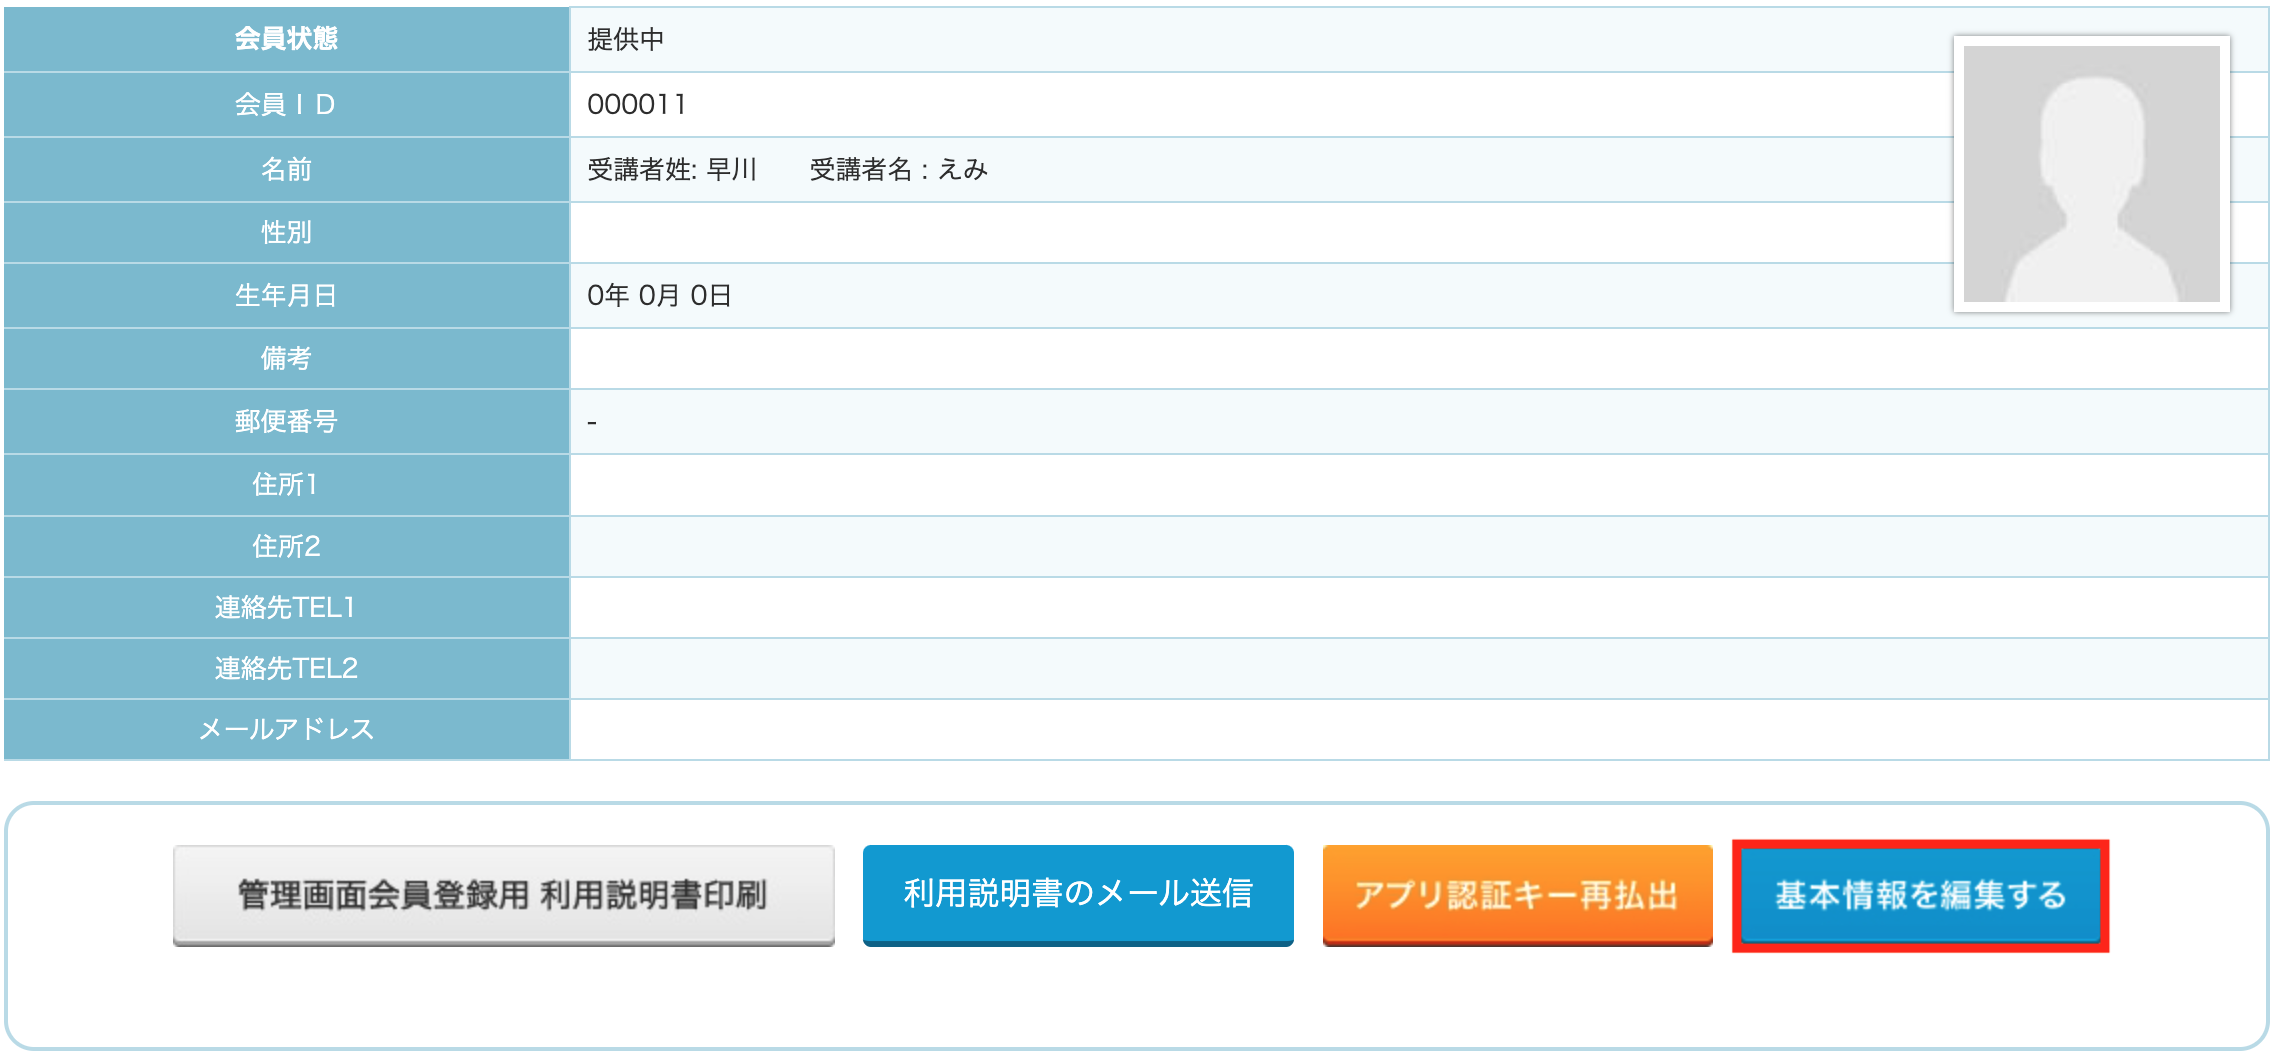
Task: Click the 会員ＩＤ label cell
Action: coord(286,104)
